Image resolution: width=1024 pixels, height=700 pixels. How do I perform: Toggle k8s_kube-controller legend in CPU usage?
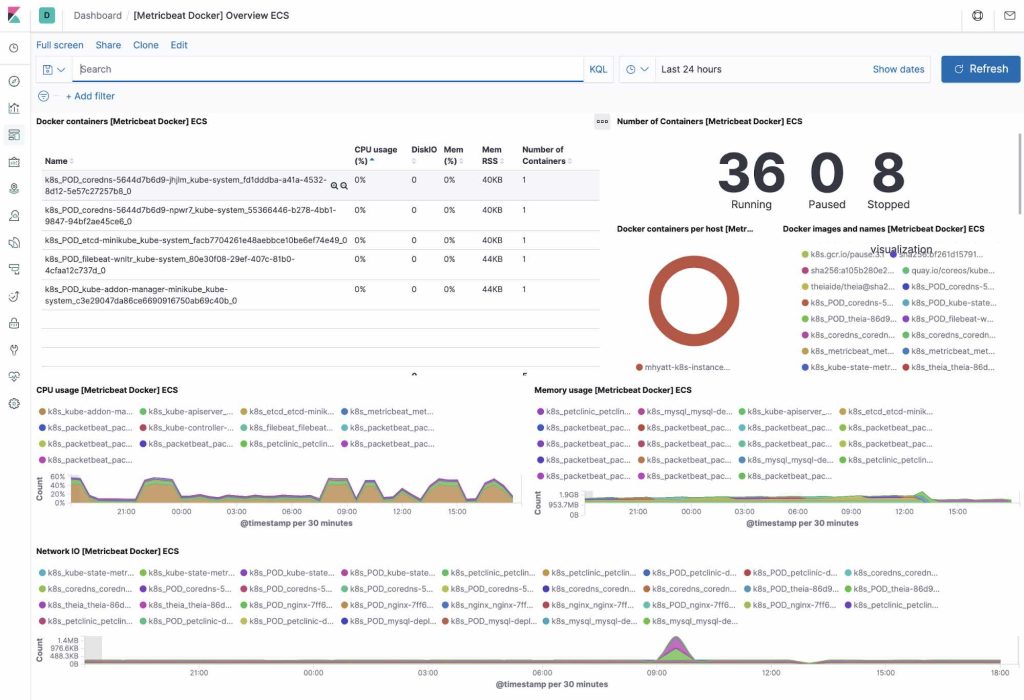[x=186, y=428]
